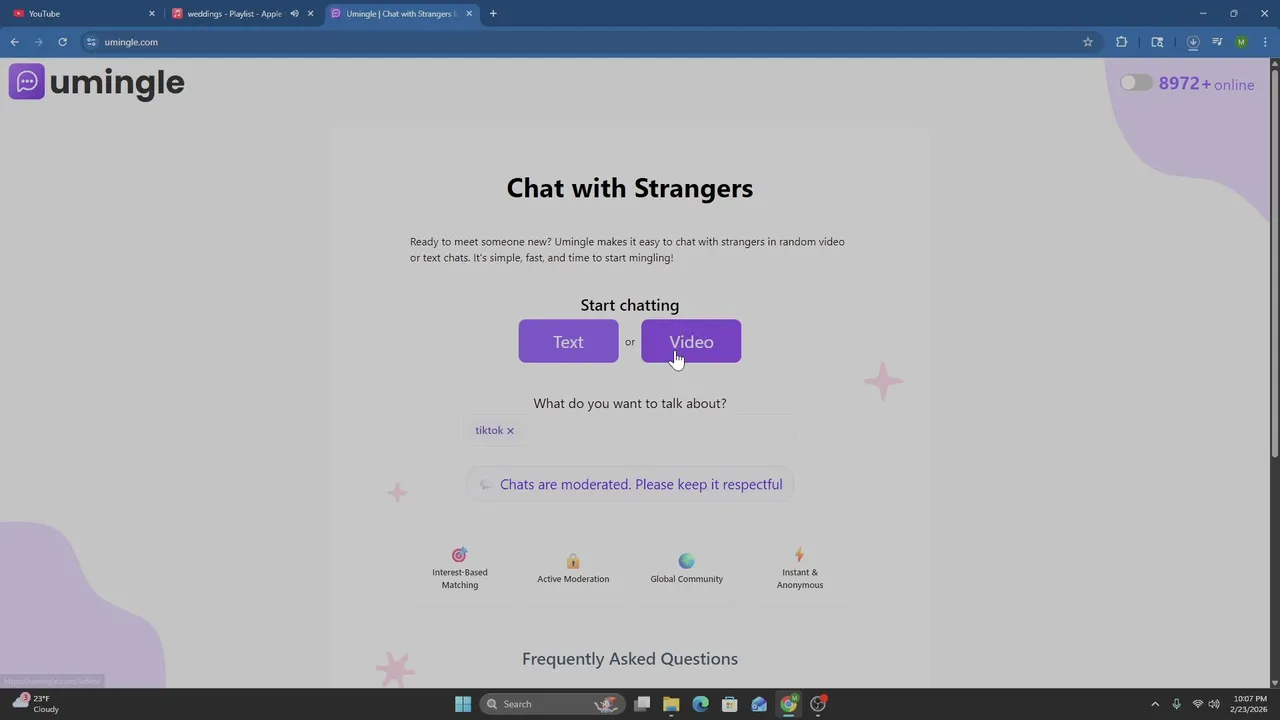Mute the weddings Playlist tab audio
The image size is (1280, 720).
tap(294, 14)
